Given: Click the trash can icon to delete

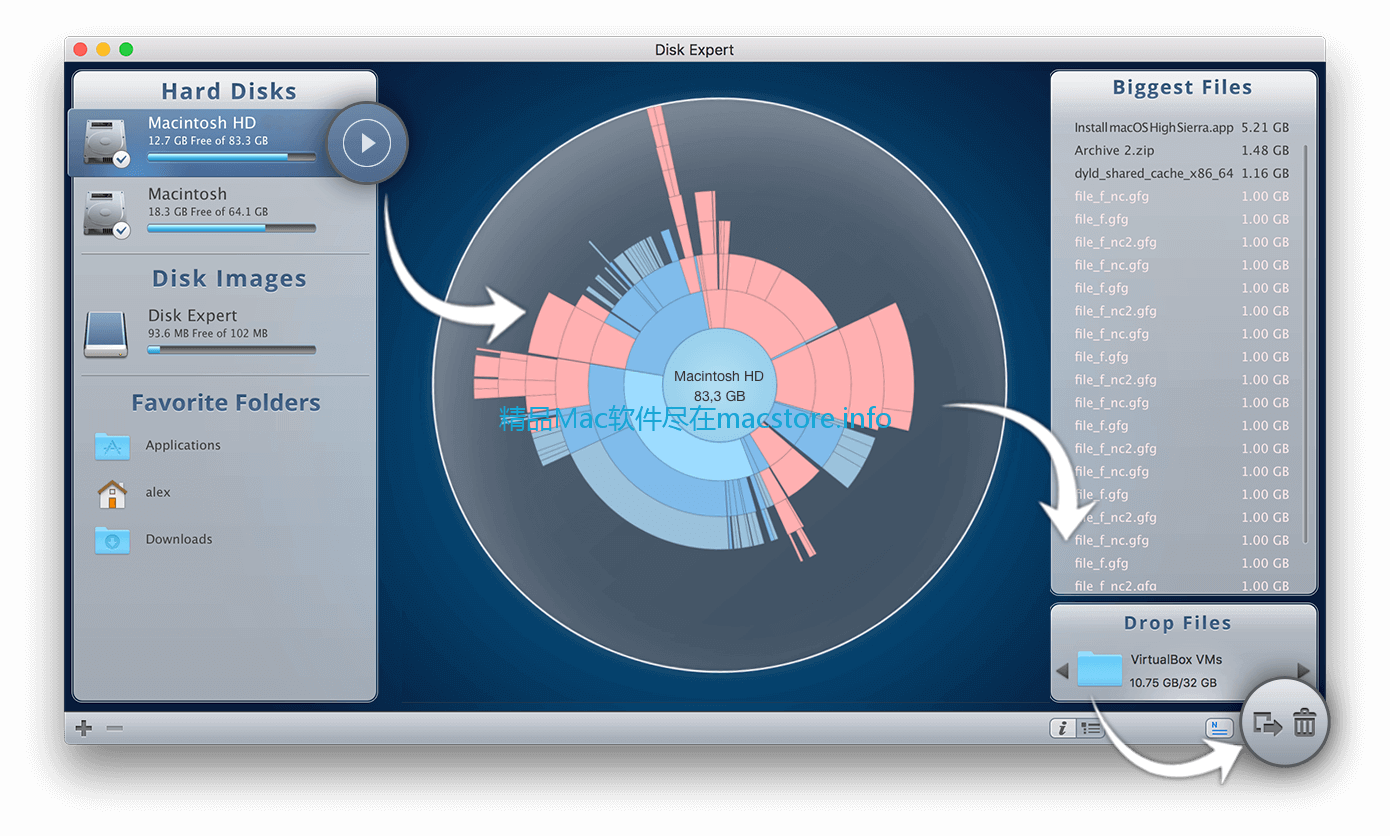Looking at the screenshot, I should 1304,722.
